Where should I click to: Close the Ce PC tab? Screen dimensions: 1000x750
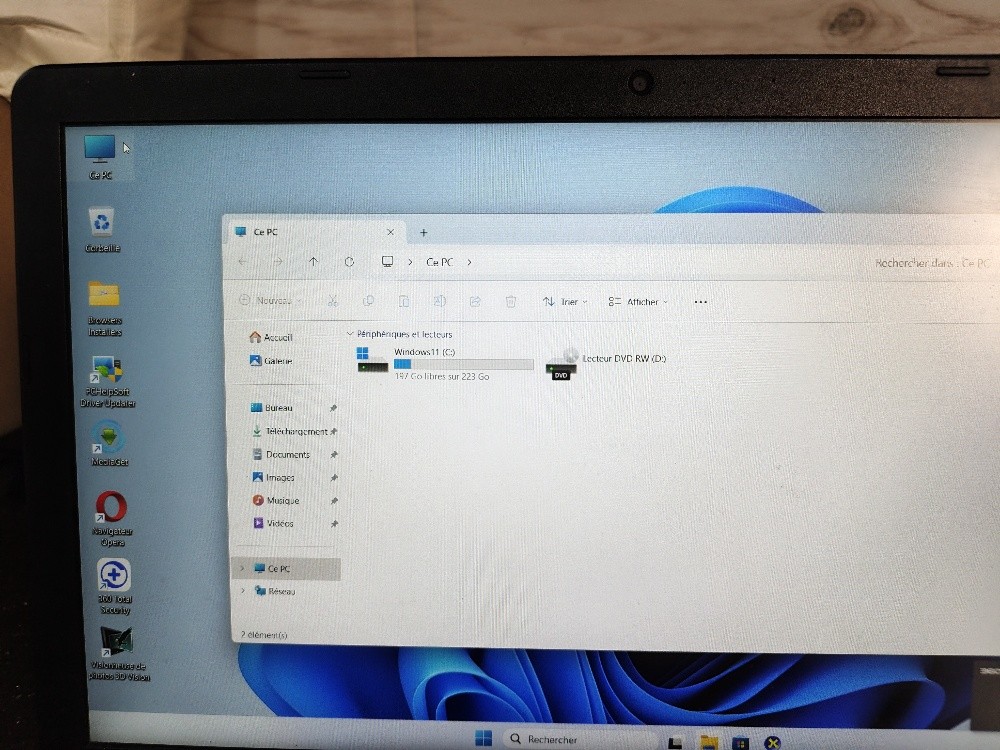(390, 232)
